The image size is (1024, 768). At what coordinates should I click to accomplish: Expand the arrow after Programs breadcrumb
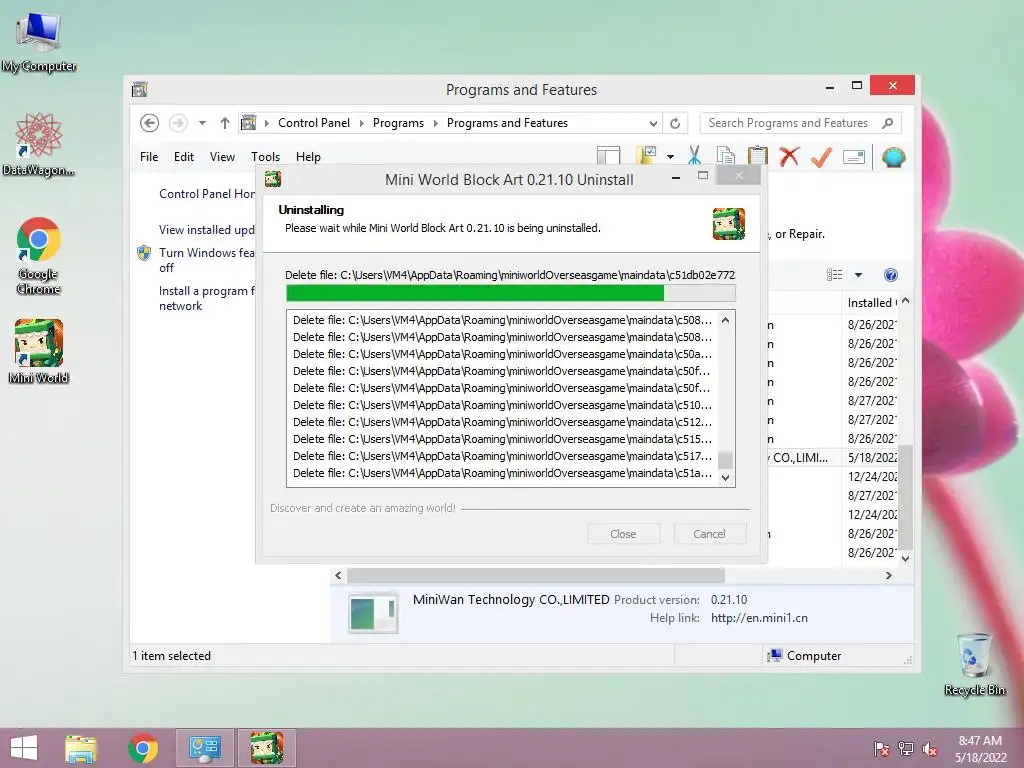[435, 123]
